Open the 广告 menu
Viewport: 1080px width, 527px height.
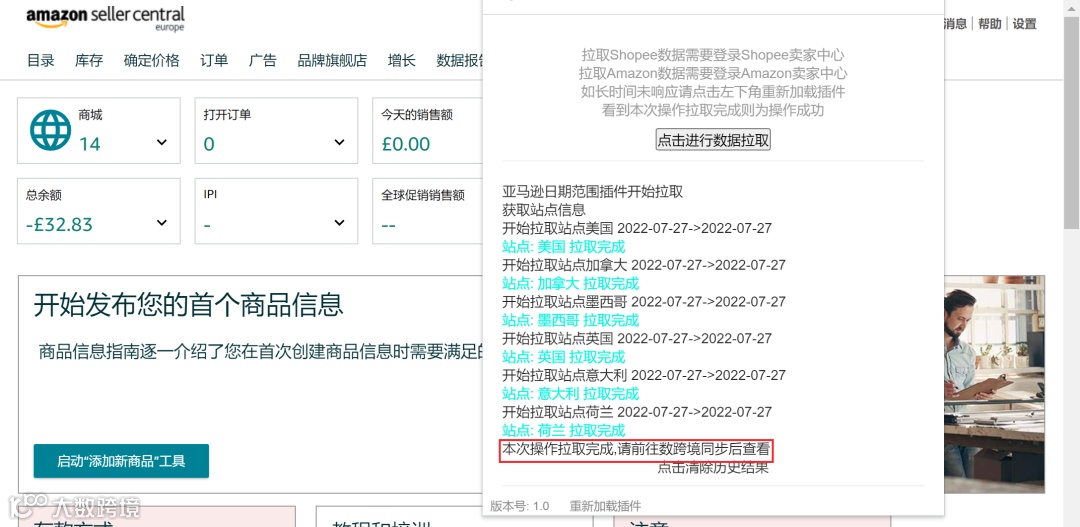click(x=262, y=60)
